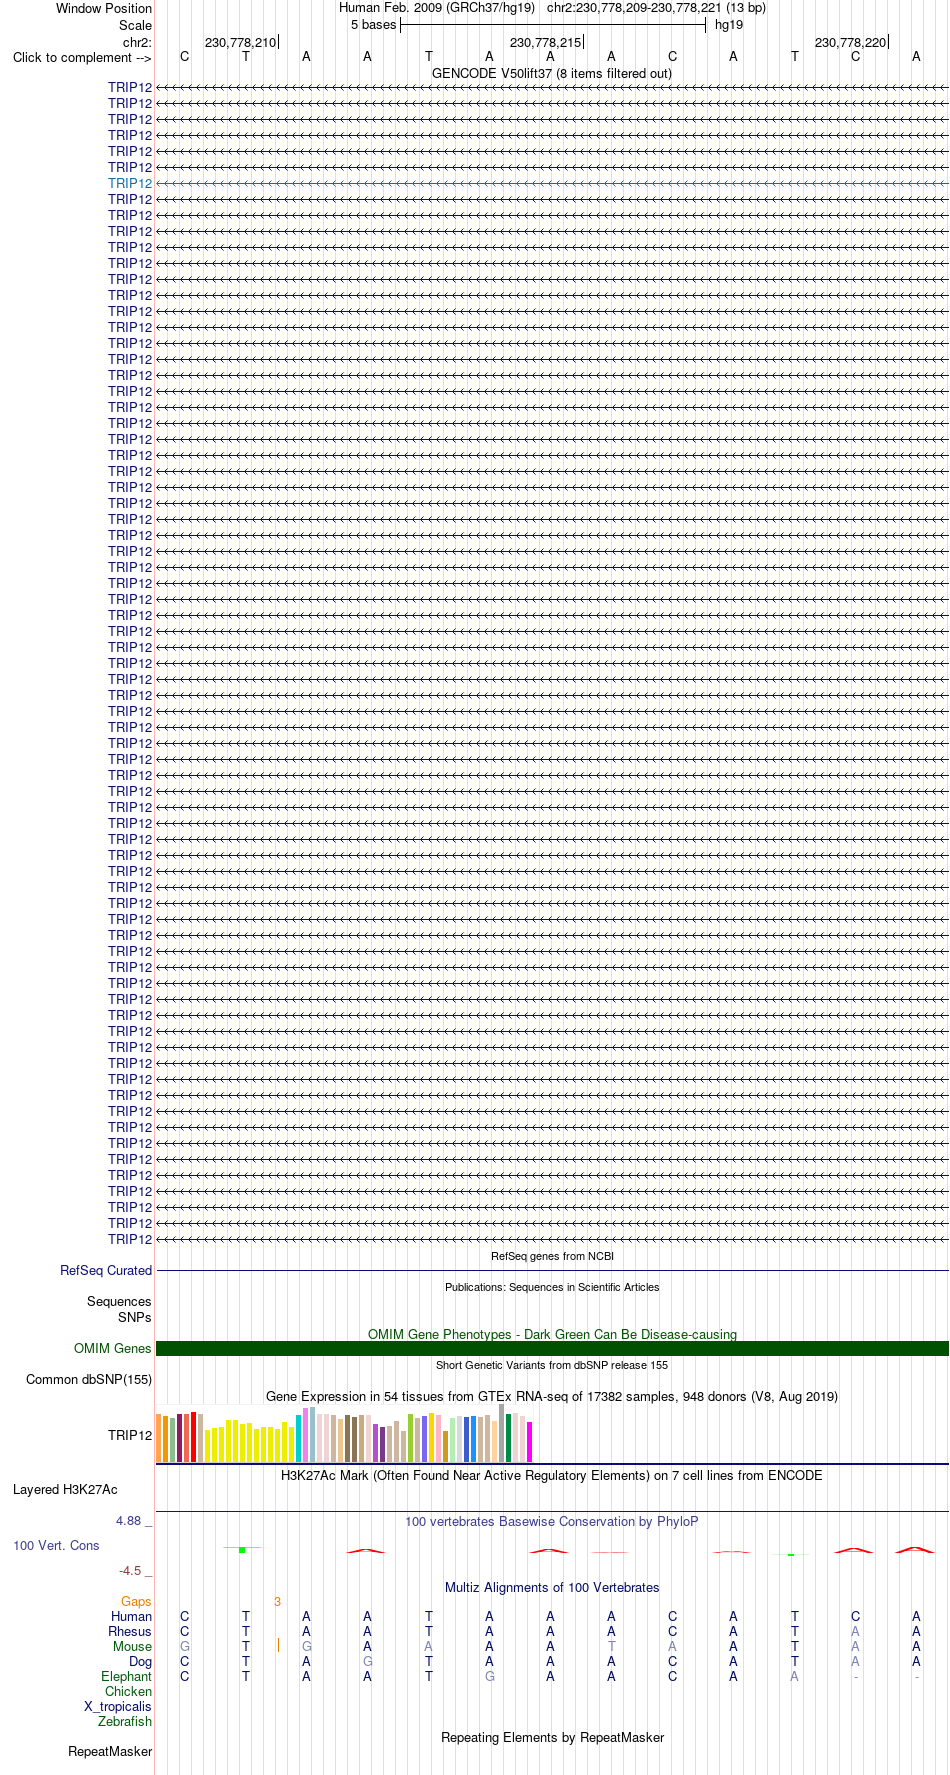Open Repeating Elements by RepeatMasker title
Viewport: 950px width, 1775px height.
(x=552, y=1738)
